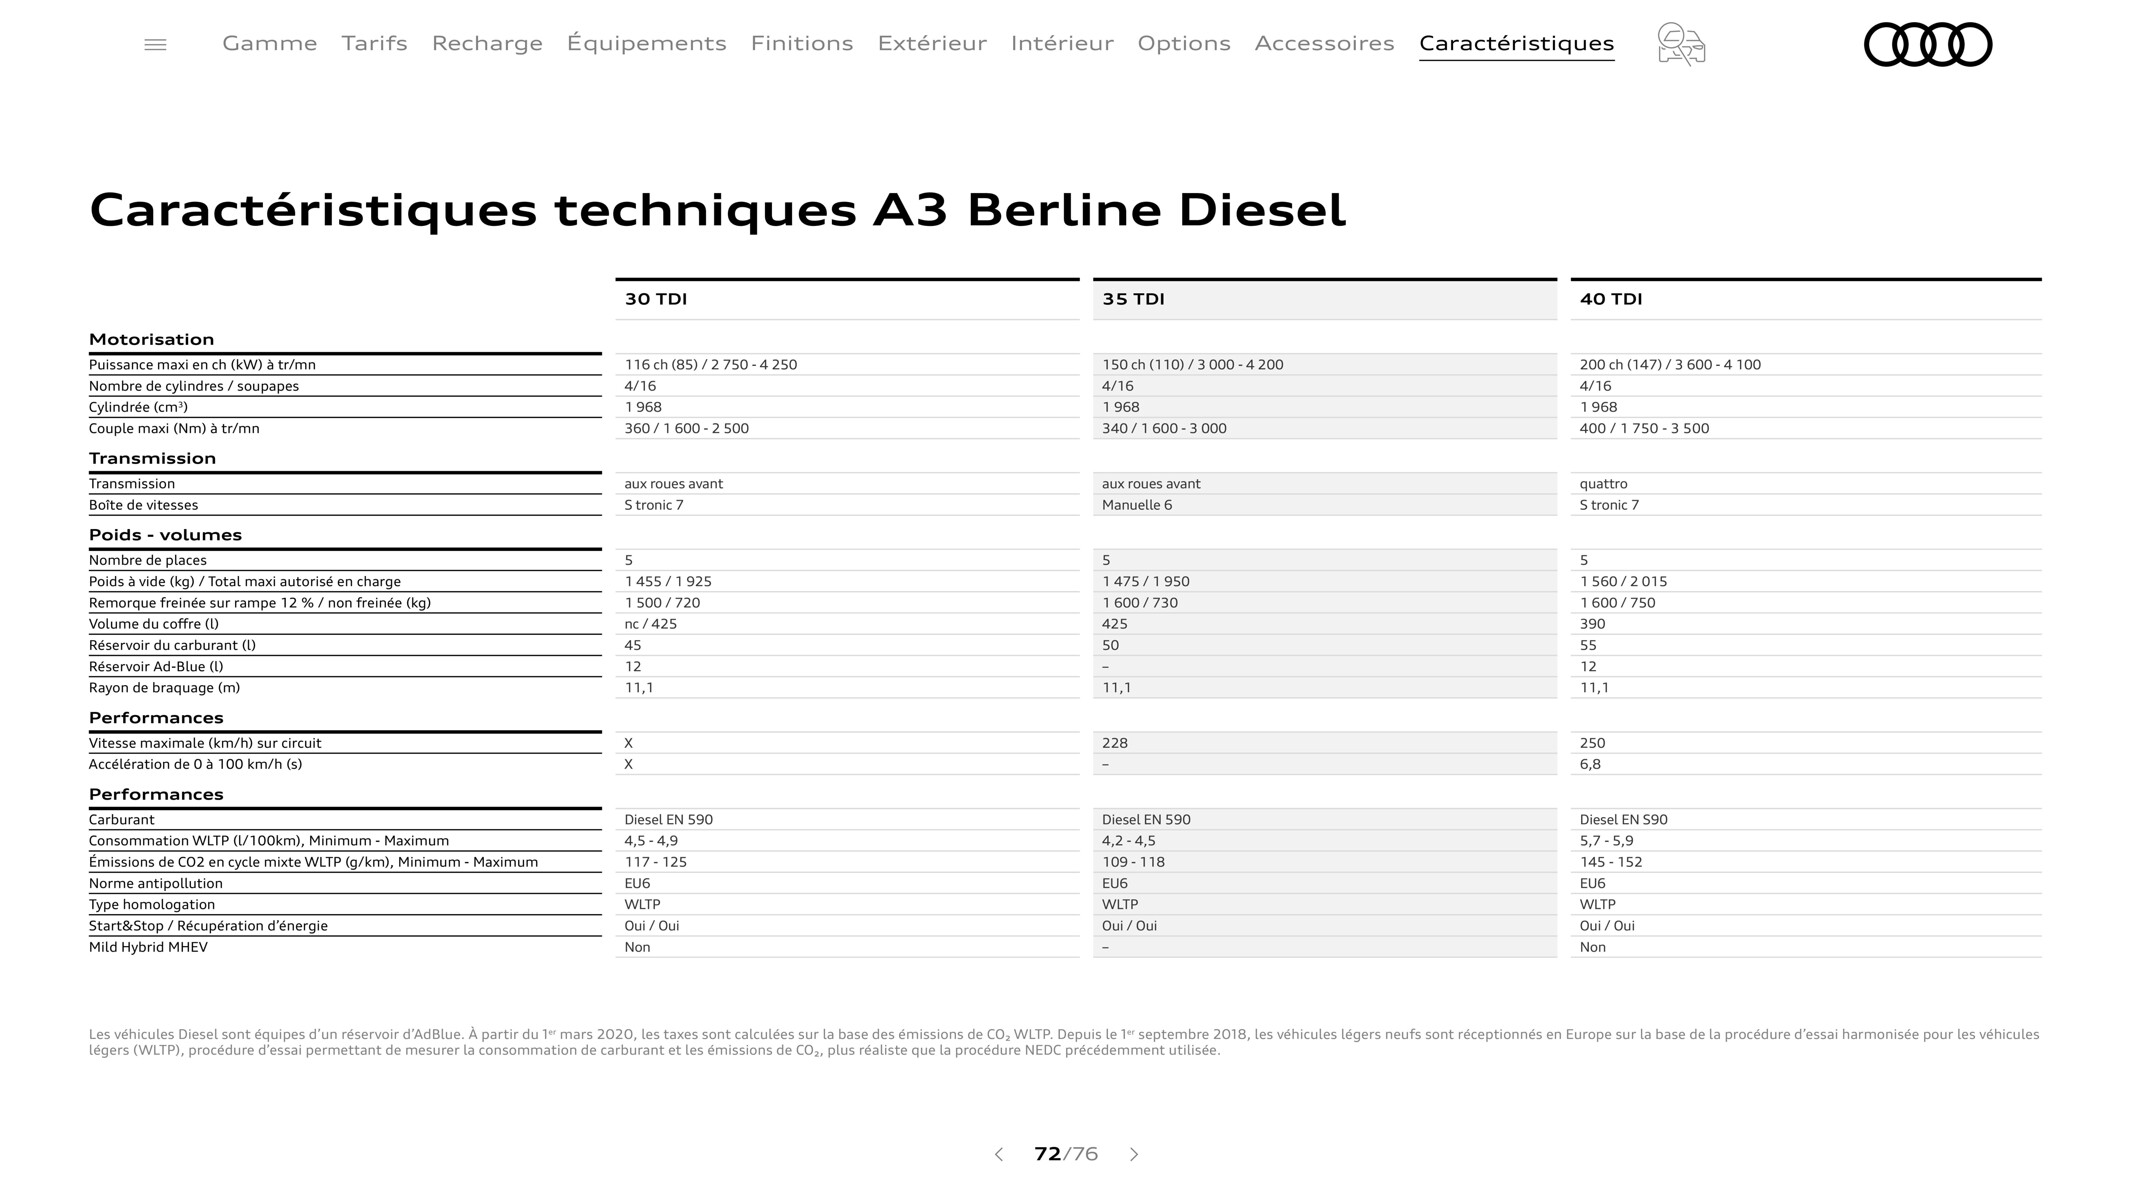Screen dimensions: 2133x1200
Task: Click 'Nombre de cylindres / soupapes' label
Action: (x=194, y=386)
